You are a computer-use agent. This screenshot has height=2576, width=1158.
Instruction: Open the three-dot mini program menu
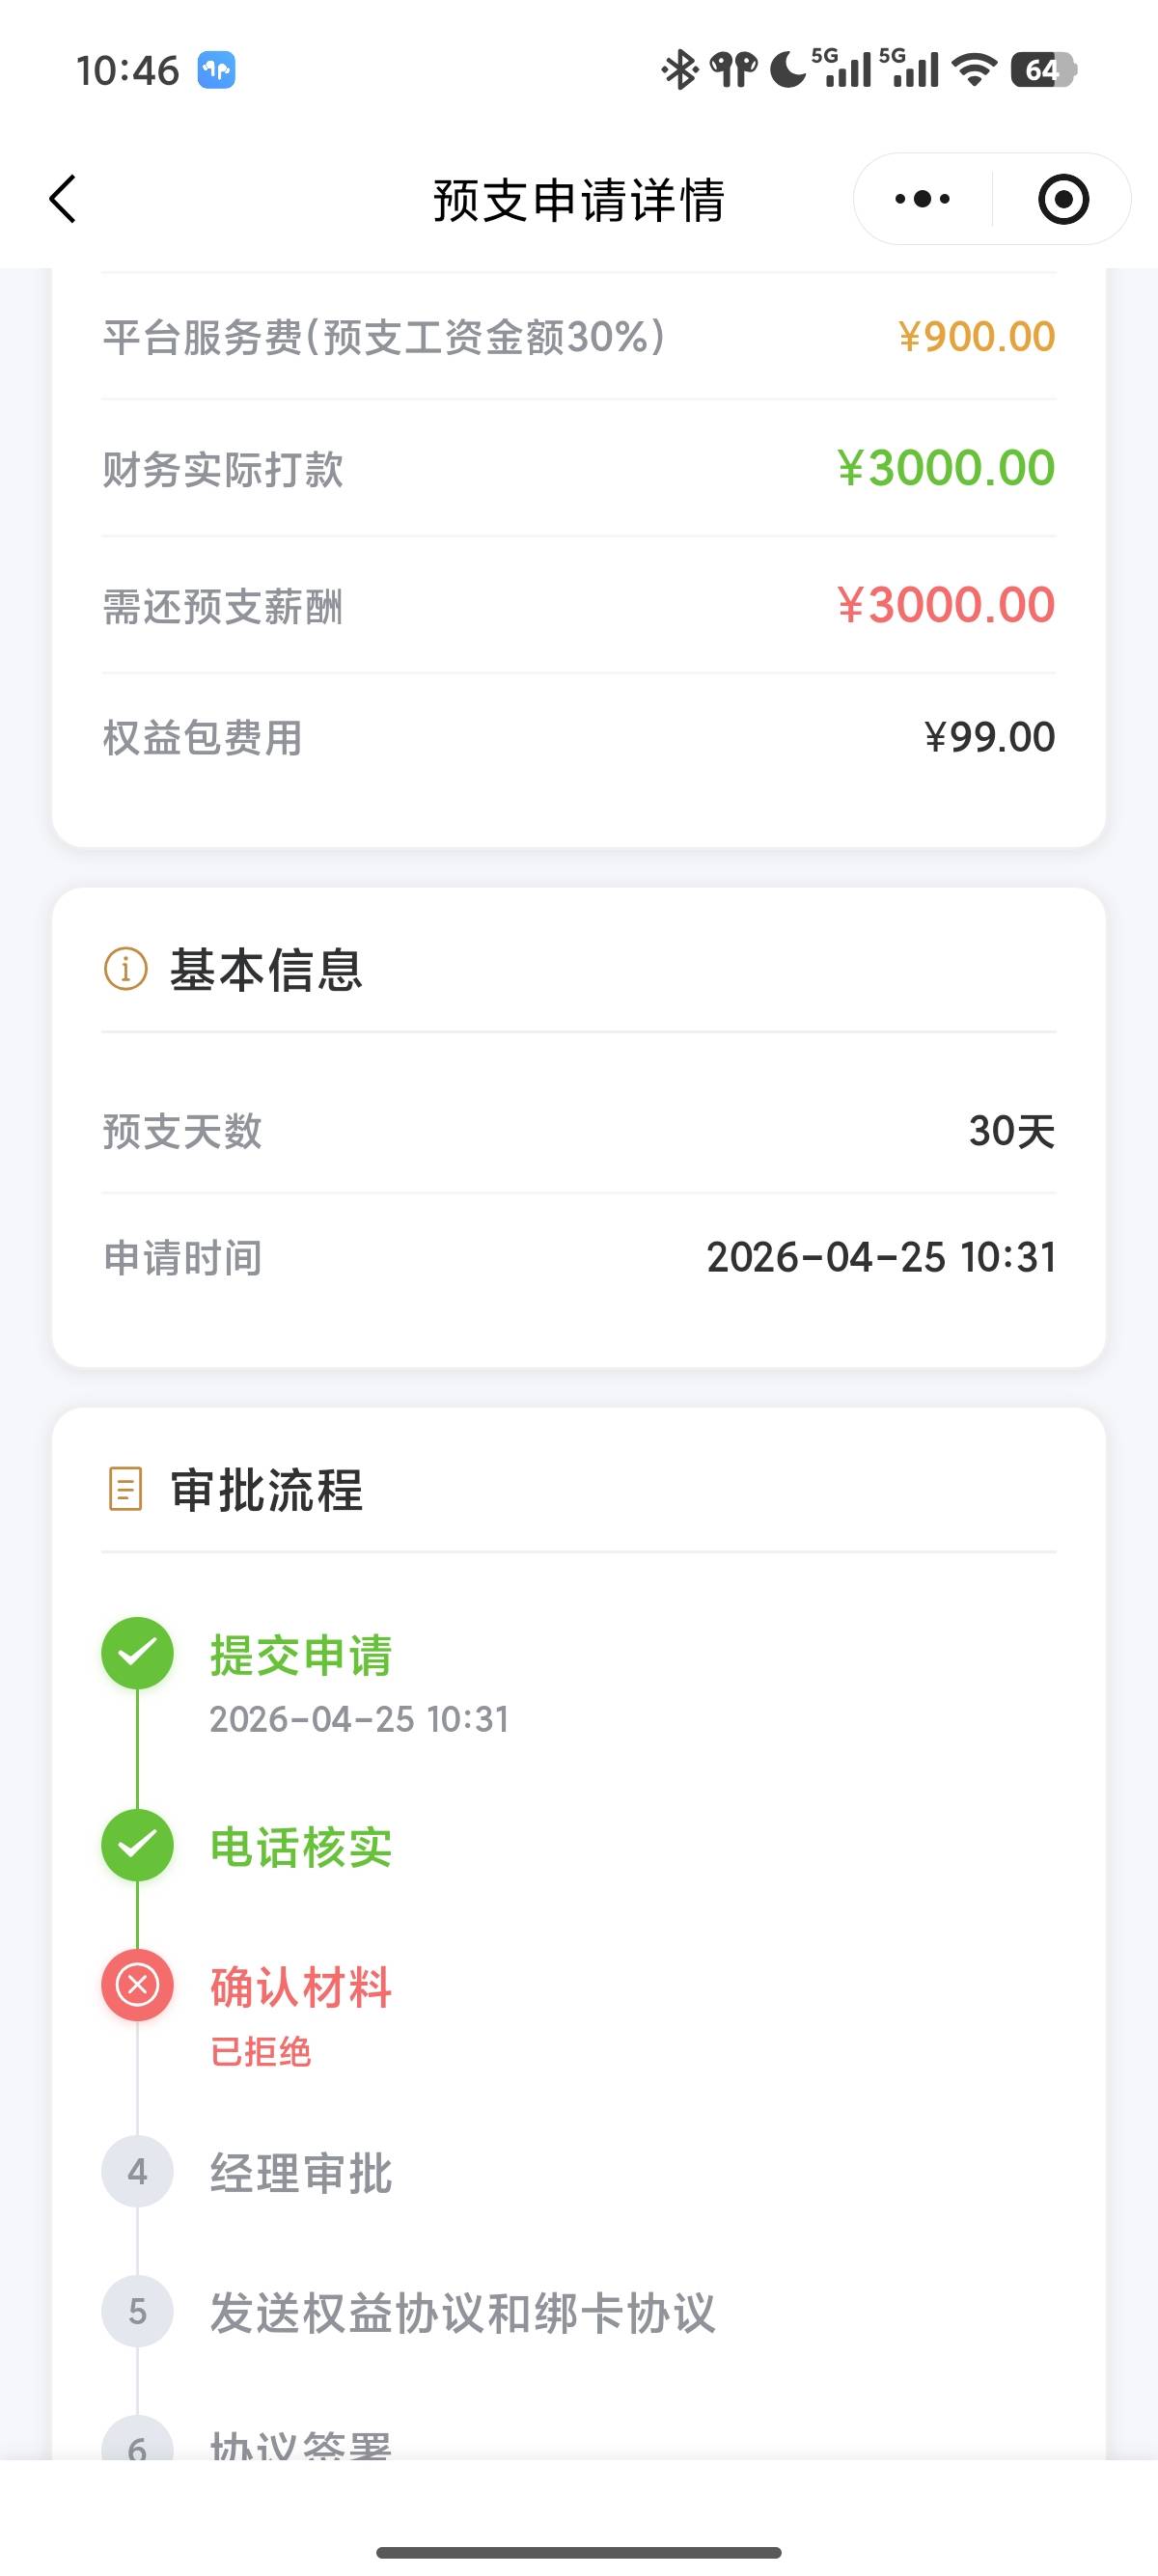pos(922,199)
